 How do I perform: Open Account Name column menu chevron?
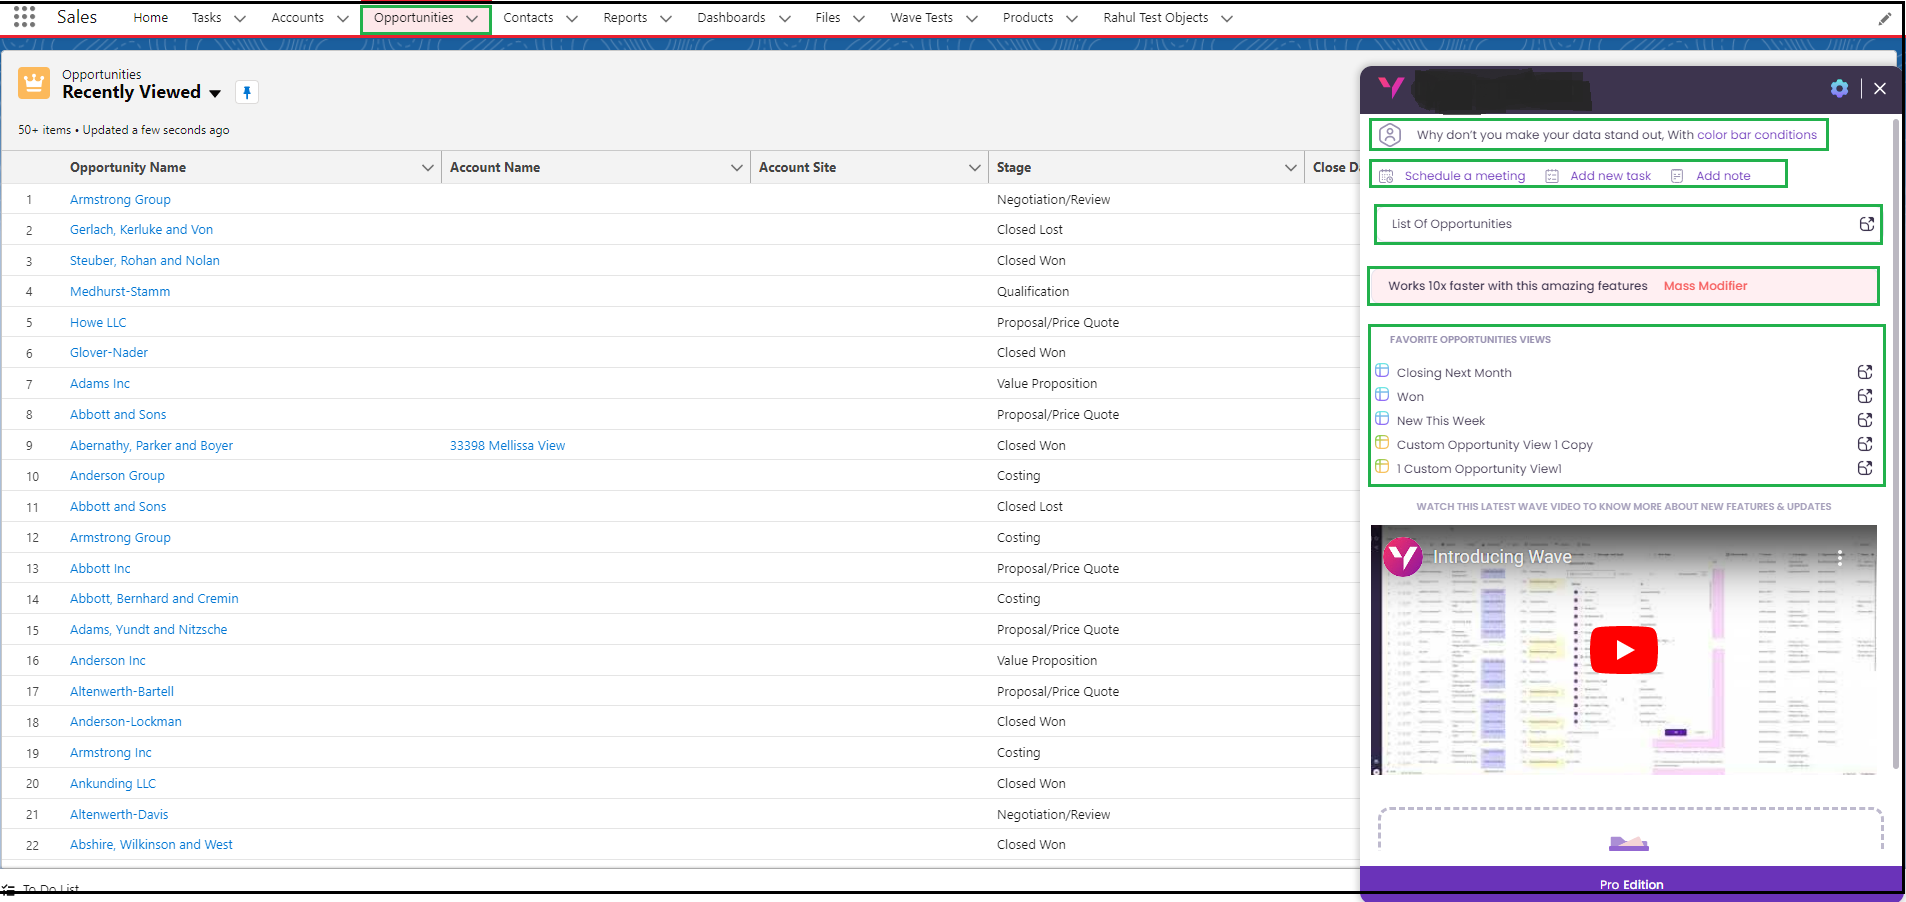tap(737, 168)
